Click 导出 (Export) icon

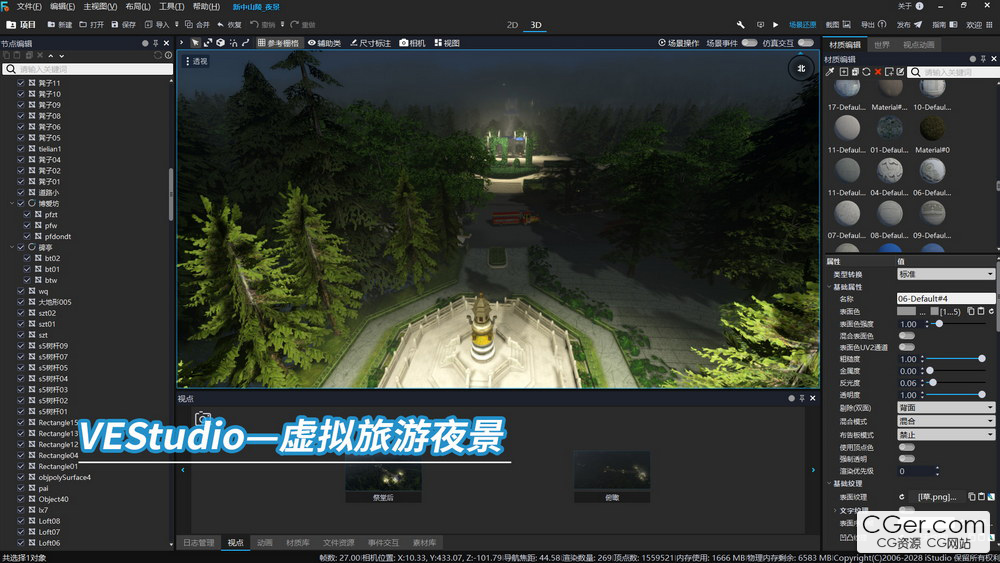point(882,24)
